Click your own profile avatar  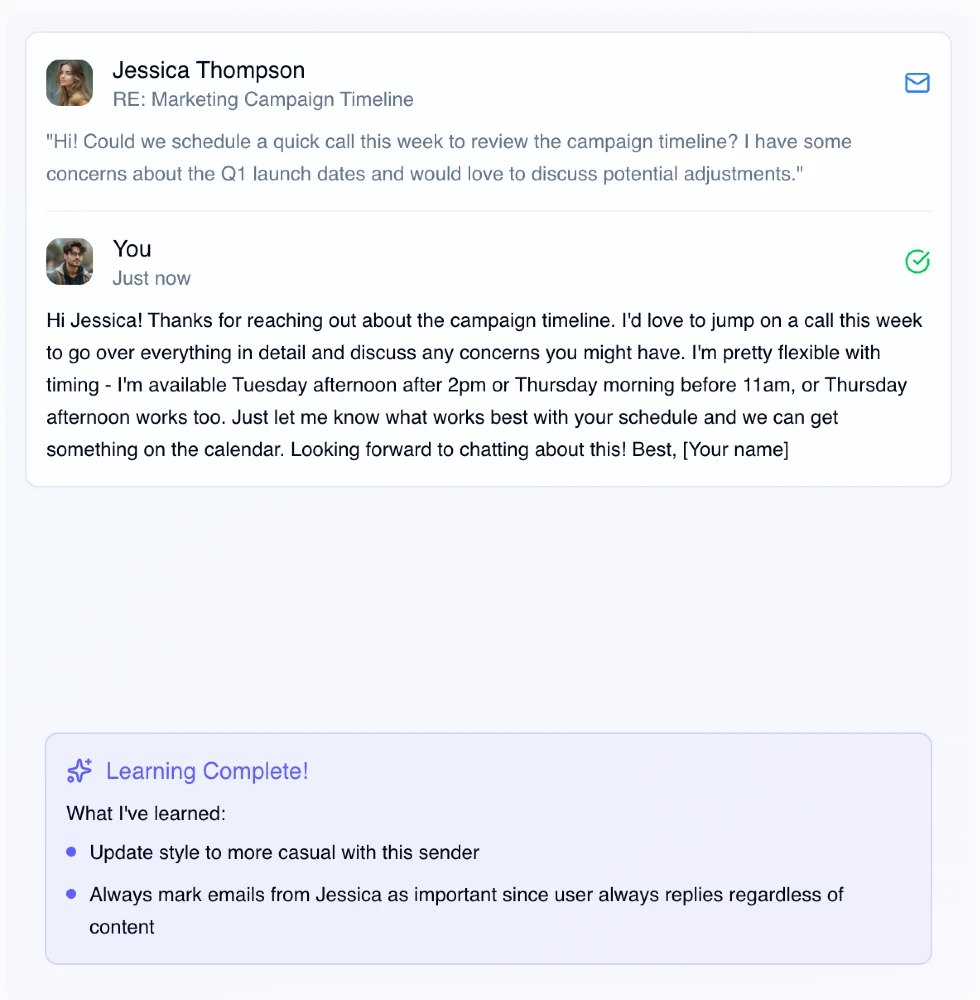[69, 262]
